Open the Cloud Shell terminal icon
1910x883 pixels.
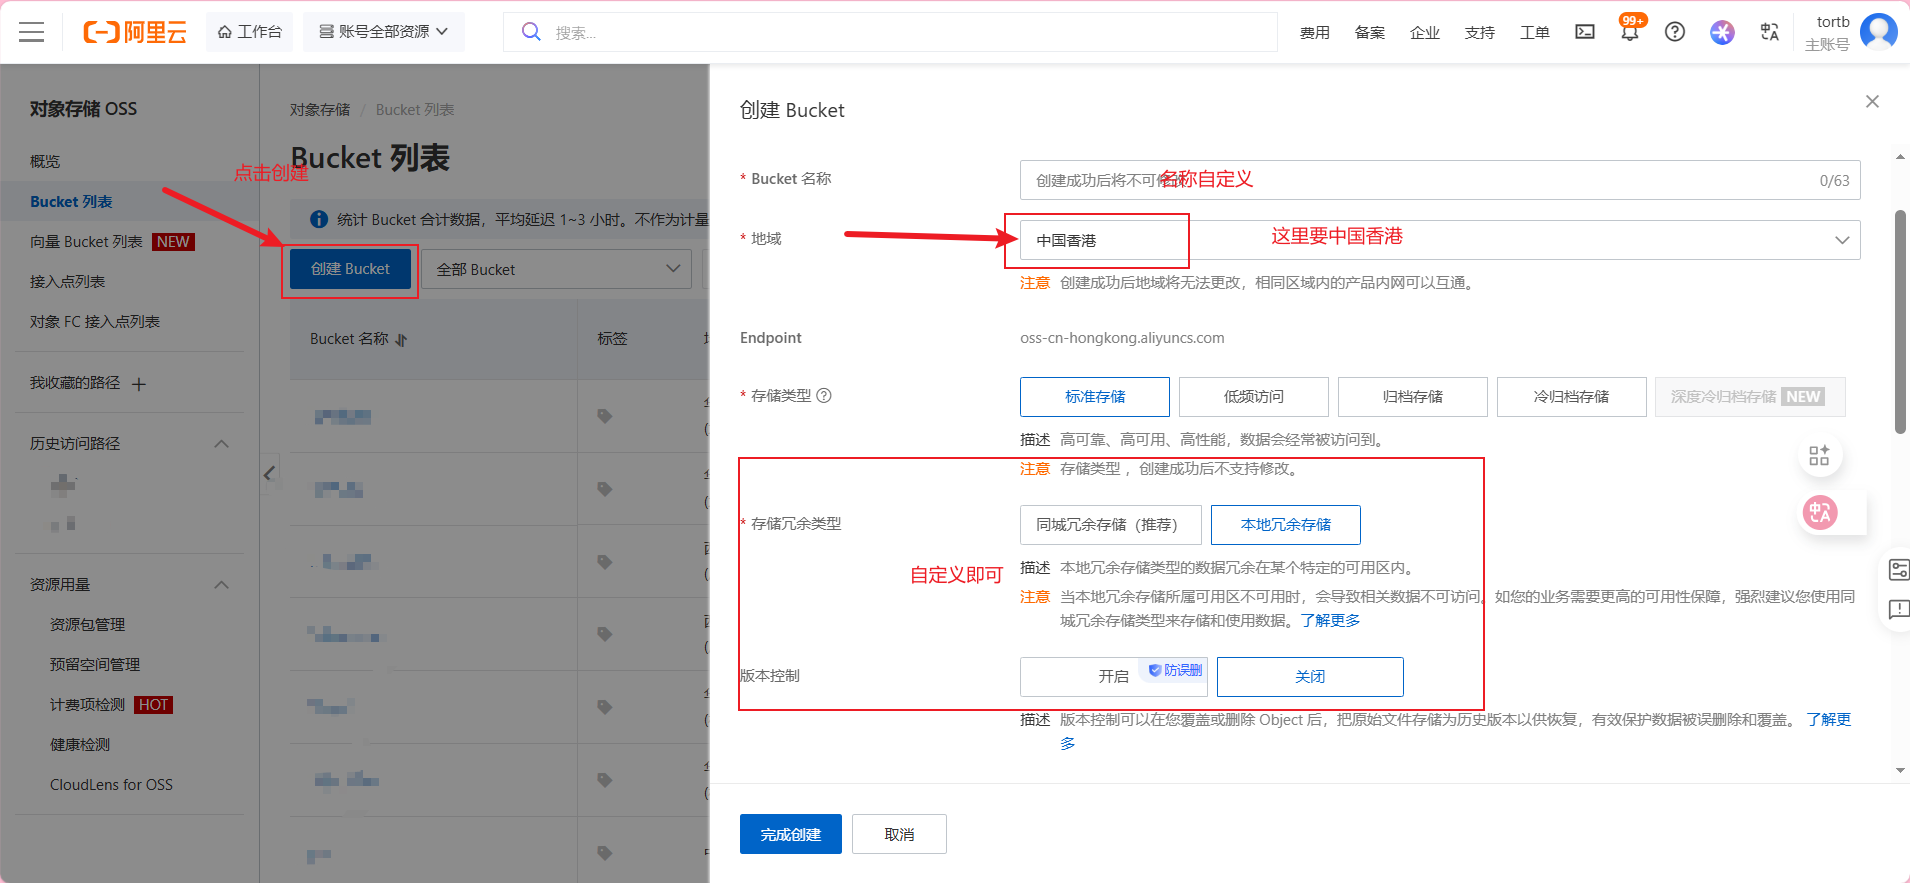point(1585,32)
